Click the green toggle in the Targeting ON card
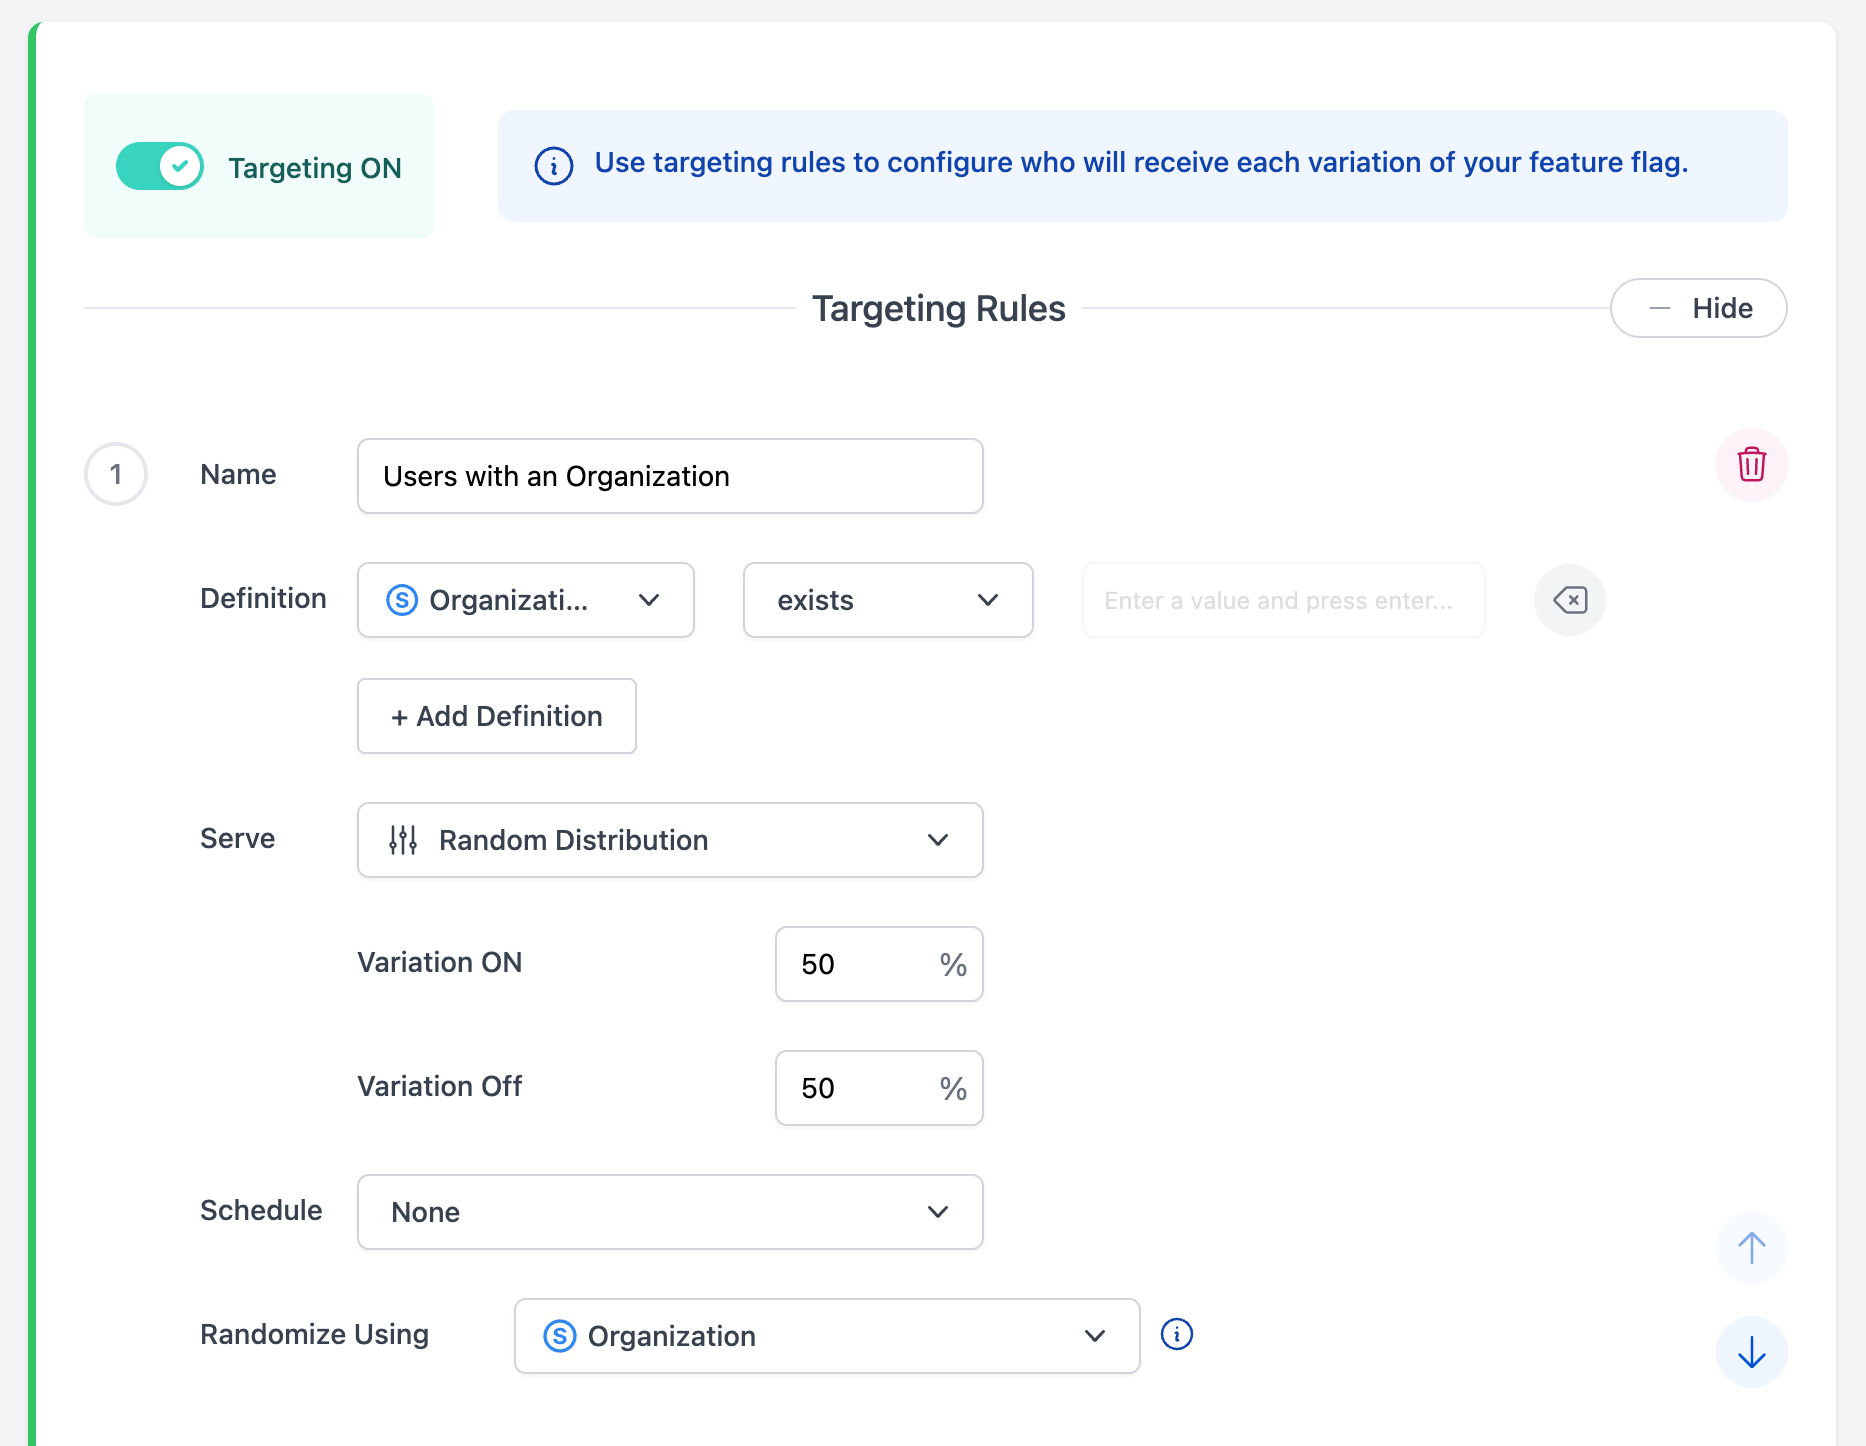The image size is (1866, 1446). click(x=160, y=166)
